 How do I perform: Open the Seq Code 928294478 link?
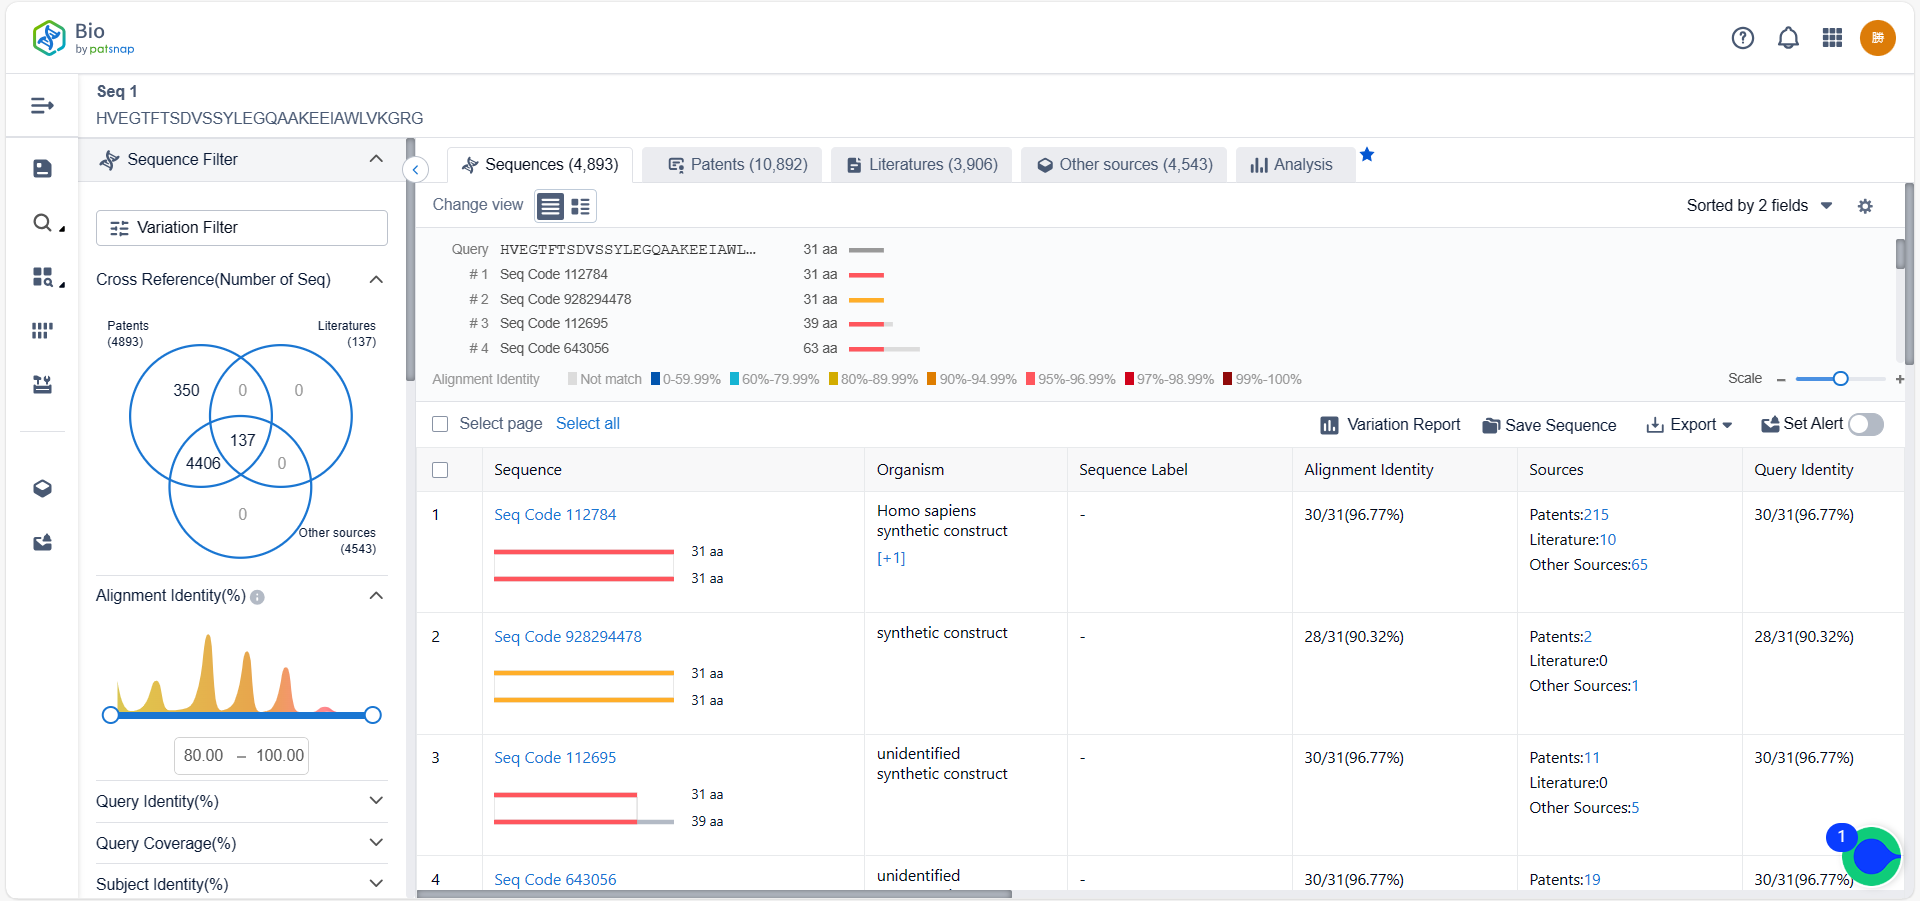[568, 636]
